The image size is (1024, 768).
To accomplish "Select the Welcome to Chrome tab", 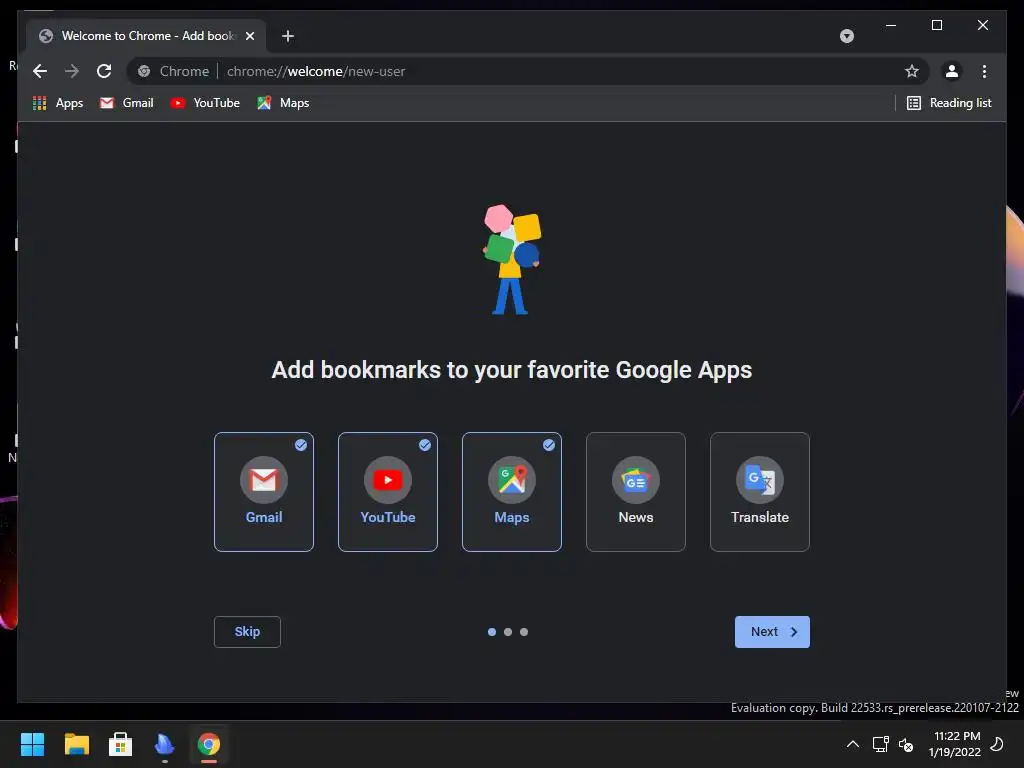I will pyautogui.click(x=146, y=36).
